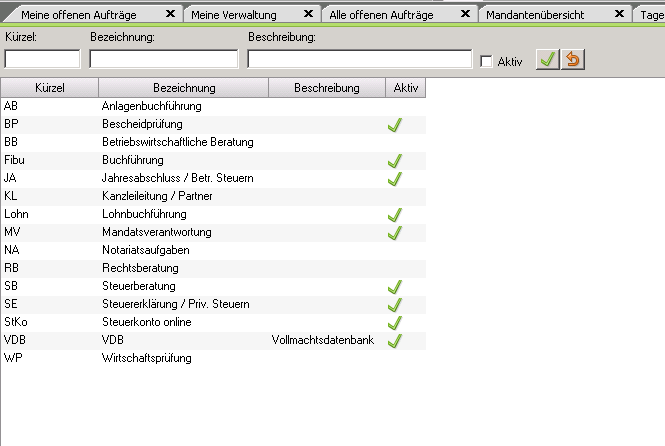Click the Kürzel filter input field

click(x=42, y=59)
